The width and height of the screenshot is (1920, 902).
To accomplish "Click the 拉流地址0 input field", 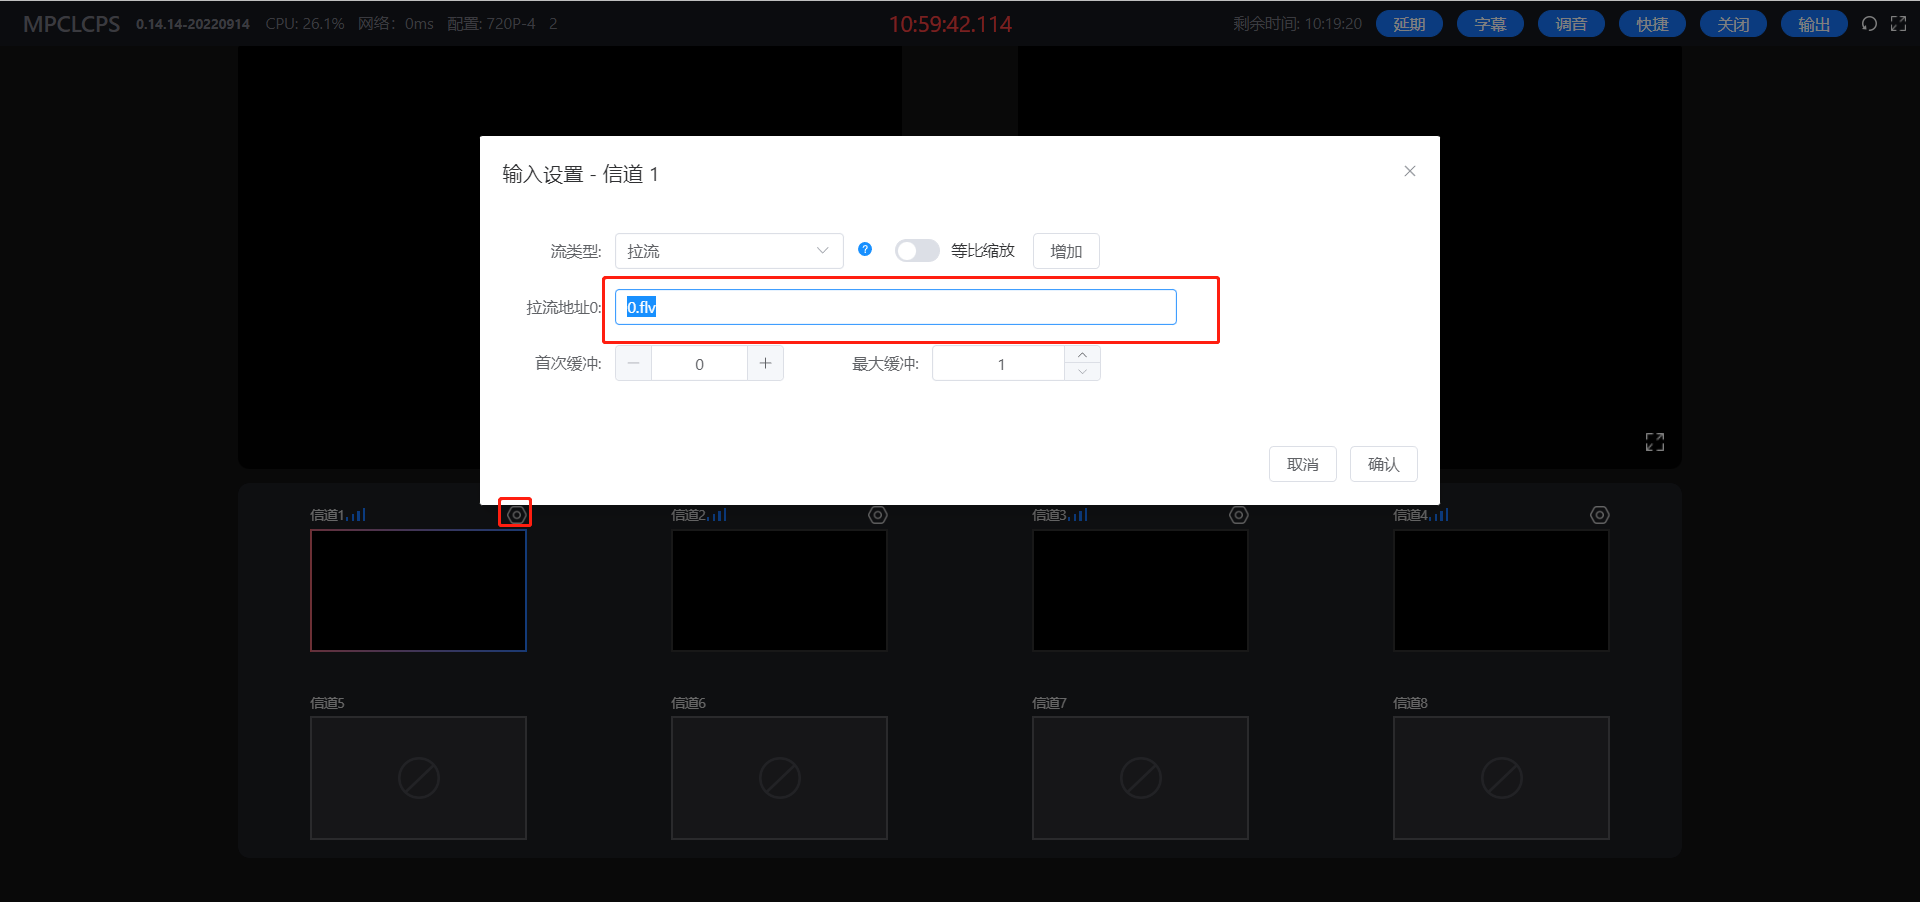I will 895,307.
